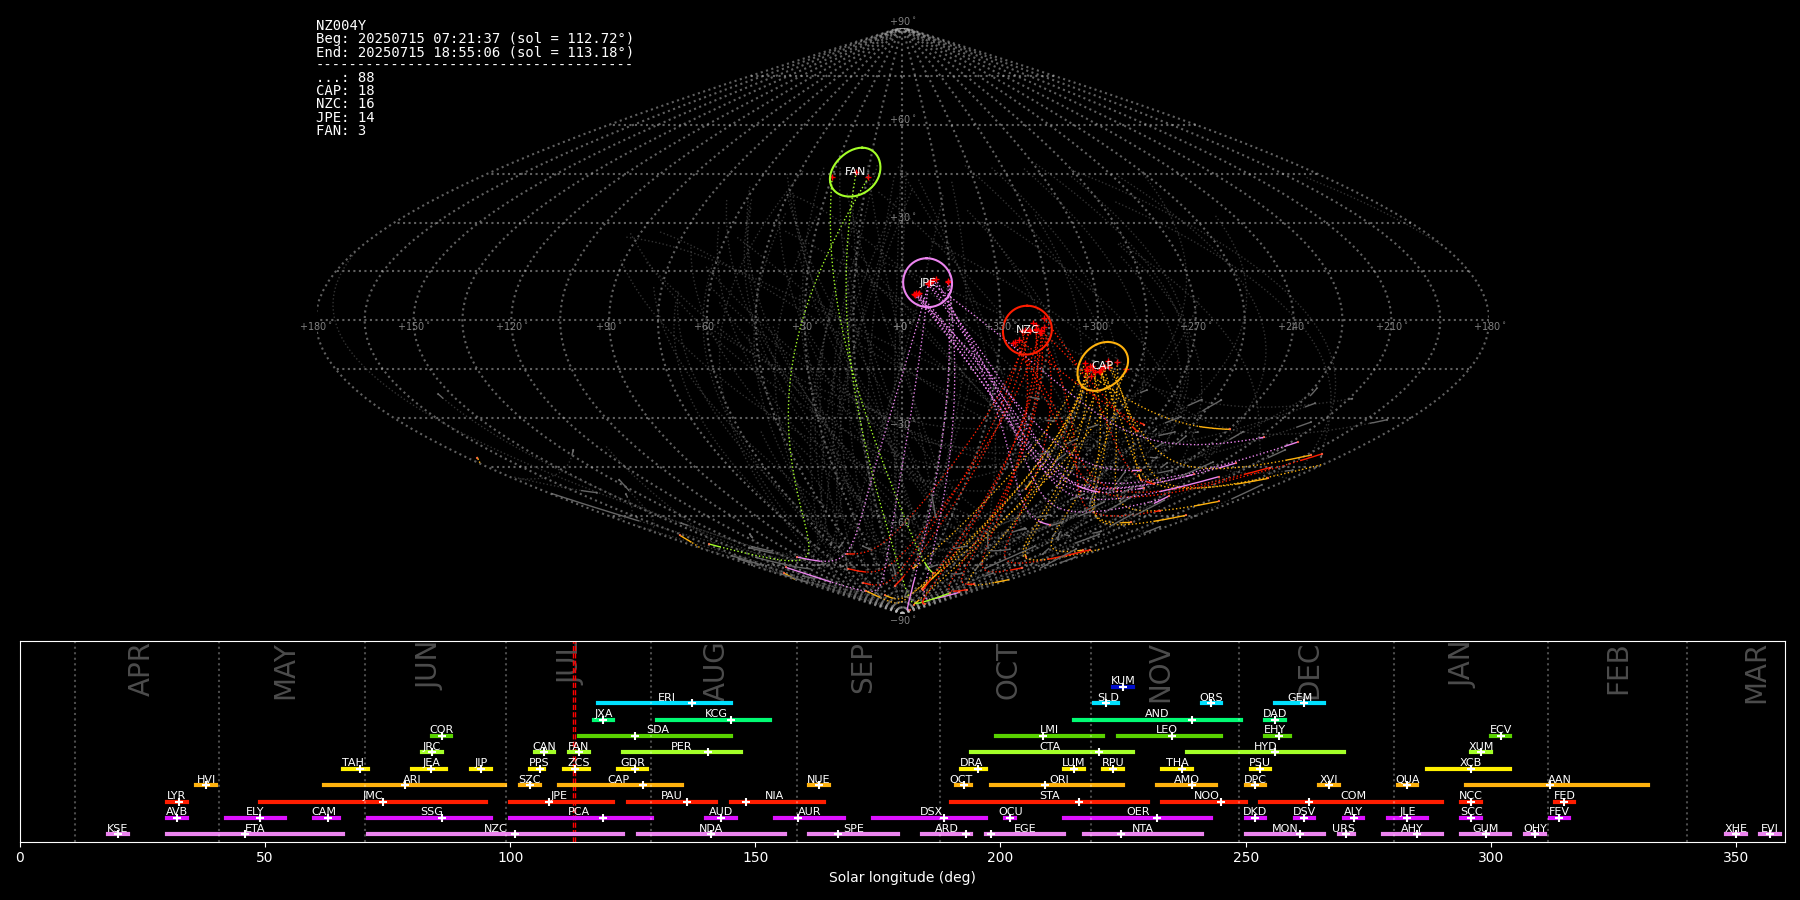Viewport: 1800px width, 900px height.
Task: Click the NTA shower bar in timeline
Action: (x=1143, y=834)
